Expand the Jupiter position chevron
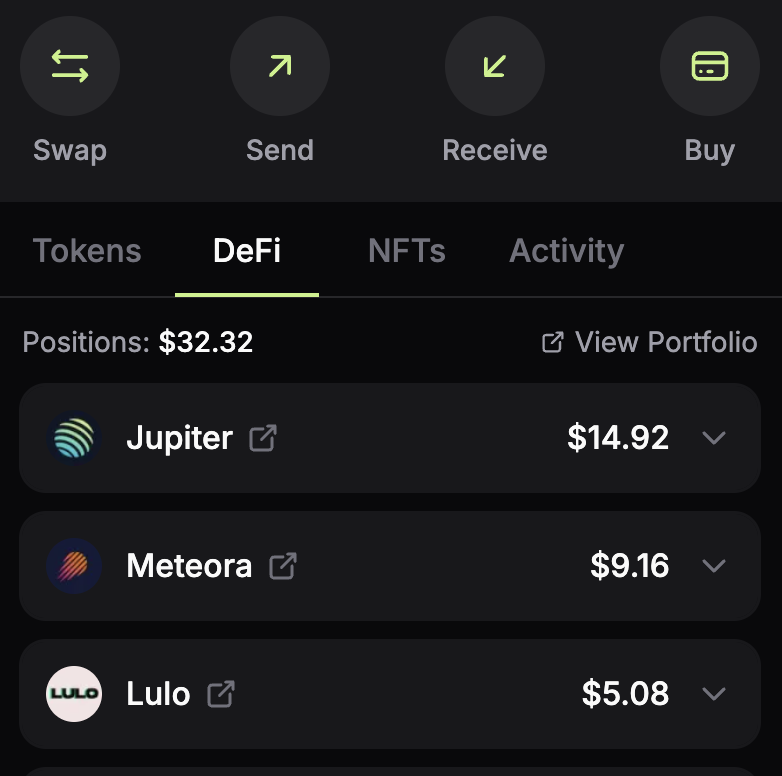This screenshot has height=776, width=782. [713, 438]
